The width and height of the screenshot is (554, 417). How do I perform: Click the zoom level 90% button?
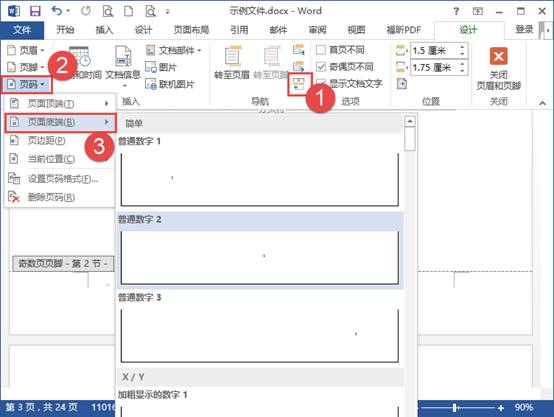point(524,407)
